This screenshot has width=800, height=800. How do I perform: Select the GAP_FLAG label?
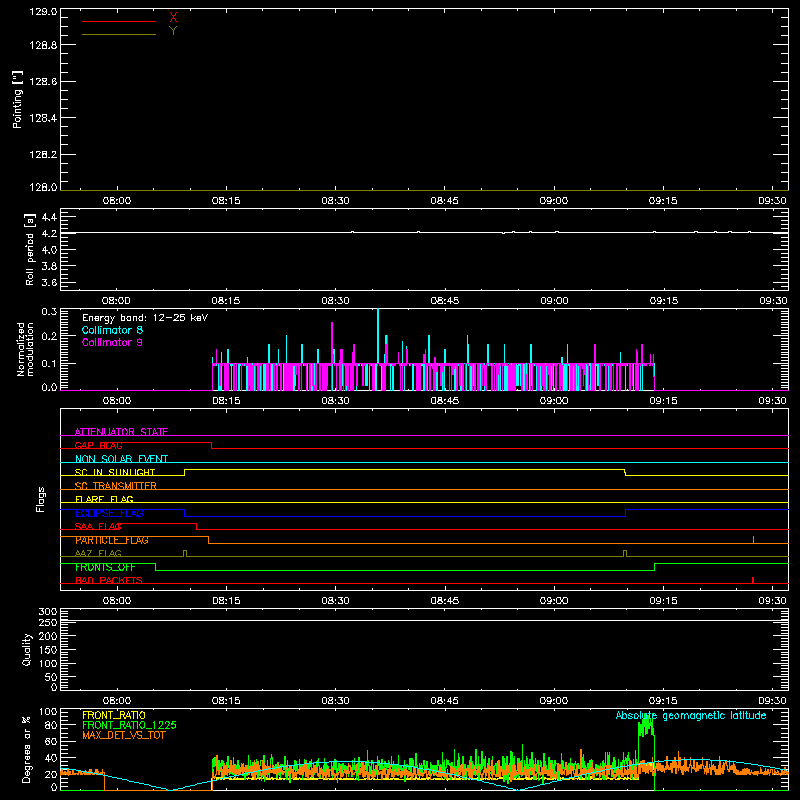pos(98,445)
